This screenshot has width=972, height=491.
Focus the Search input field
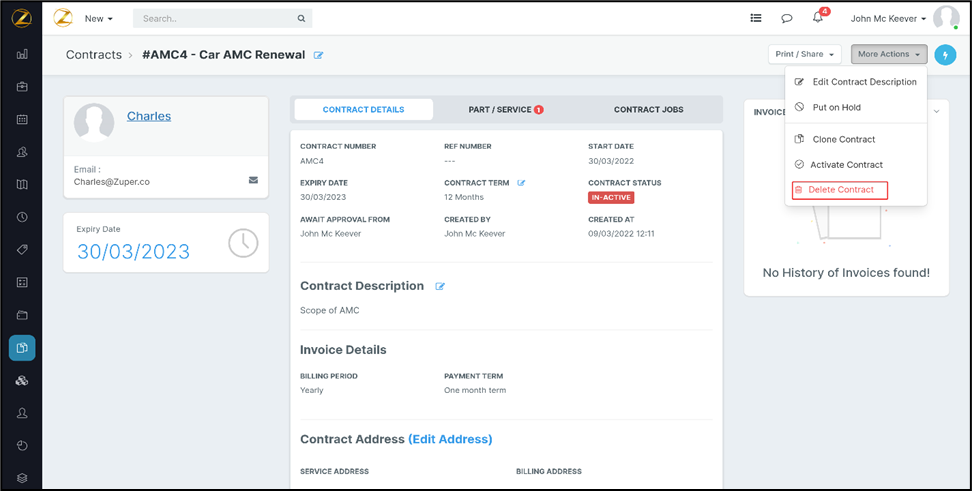(222, 19)
